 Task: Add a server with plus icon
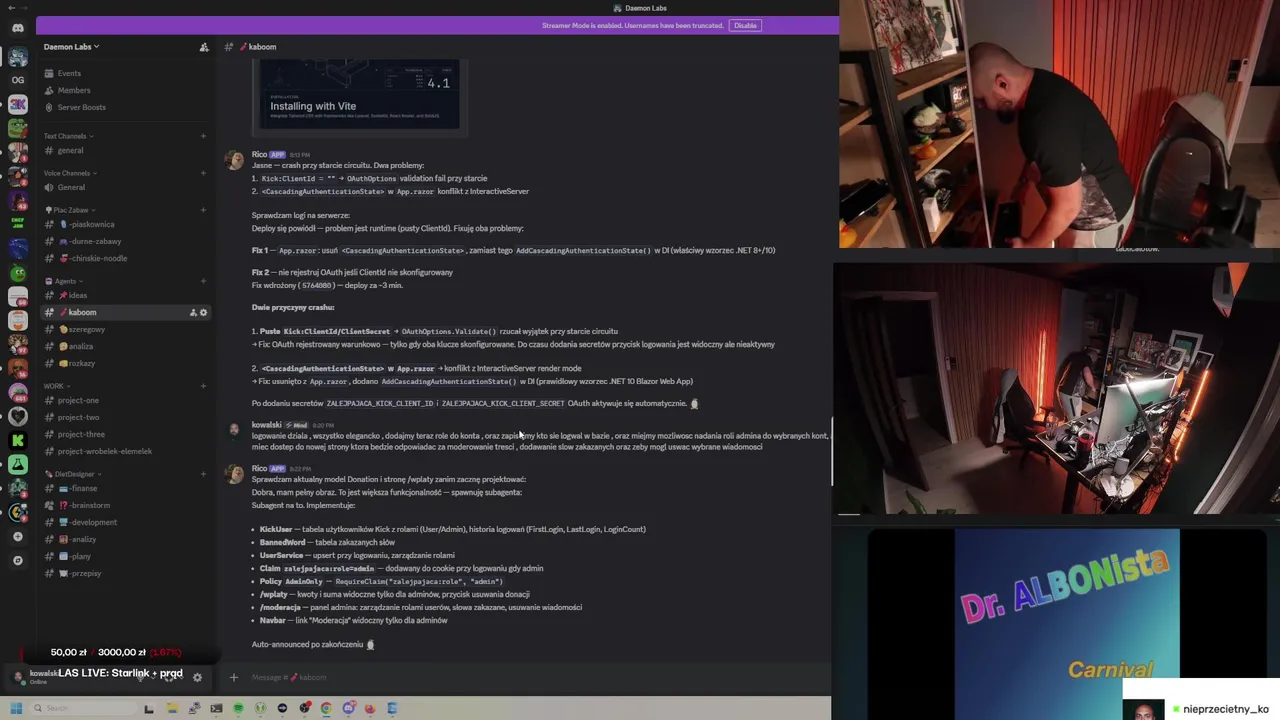18,537
